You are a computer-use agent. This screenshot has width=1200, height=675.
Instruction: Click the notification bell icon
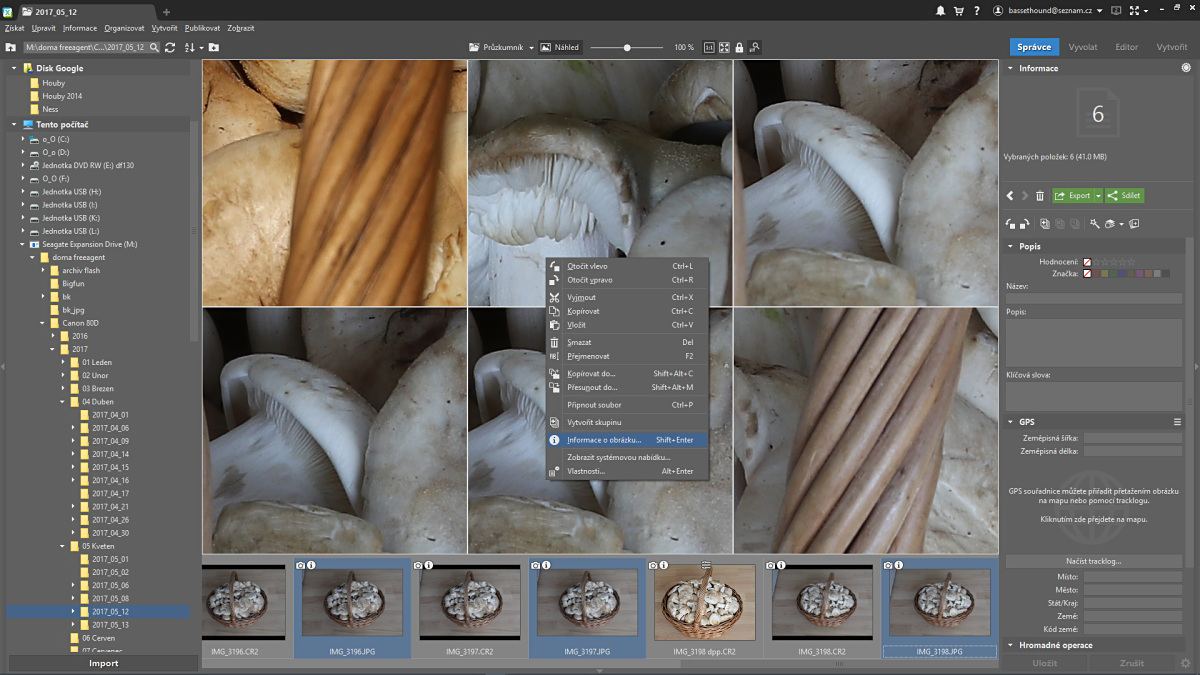coord(940,11)
